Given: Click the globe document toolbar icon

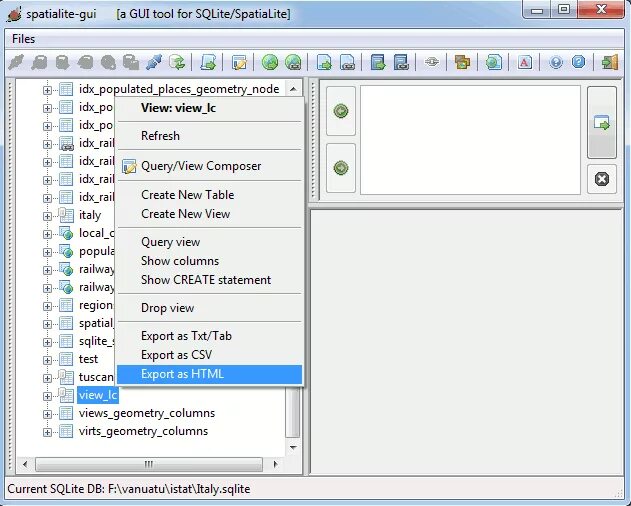Looking at the screenshot, I should [493, 62].
